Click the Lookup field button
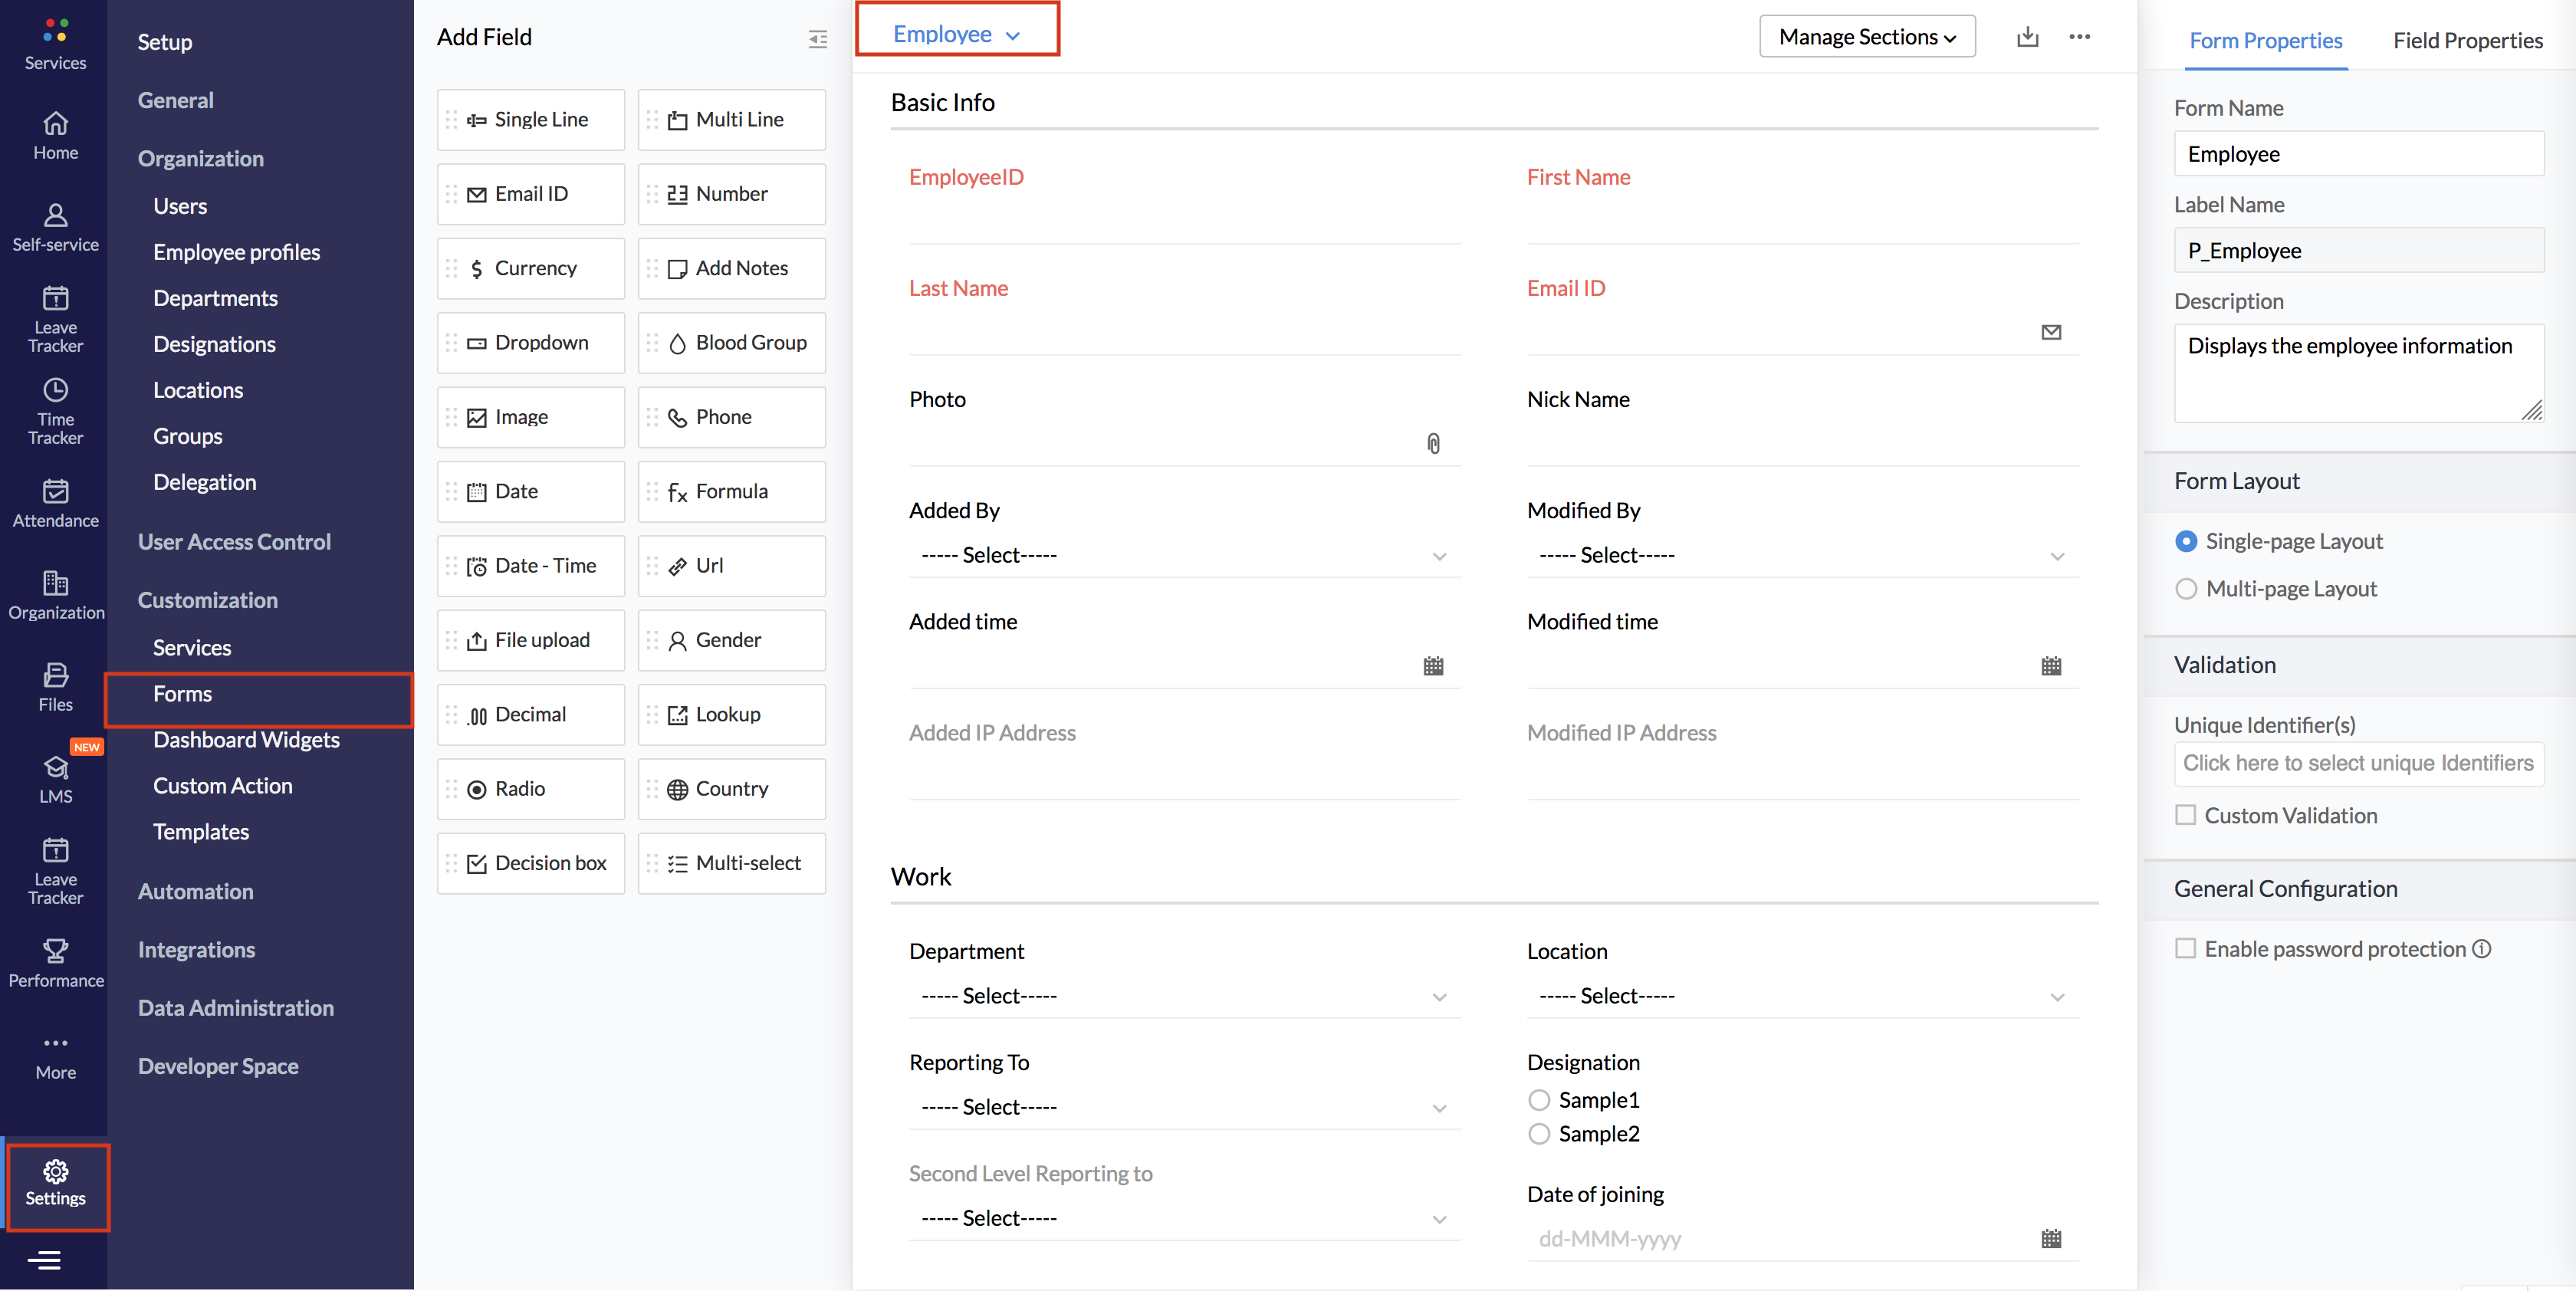 pos(731,715)
